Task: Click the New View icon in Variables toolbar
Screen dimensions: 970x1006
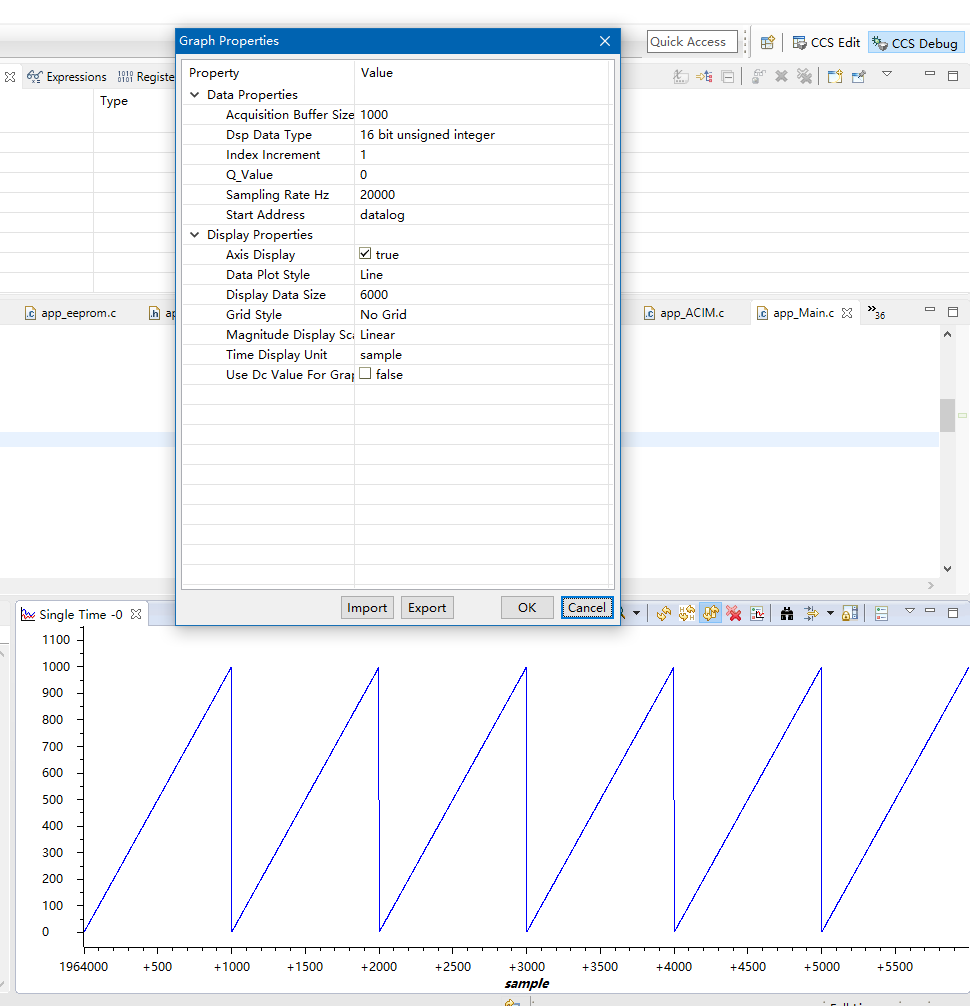Action: pos(835,76)
